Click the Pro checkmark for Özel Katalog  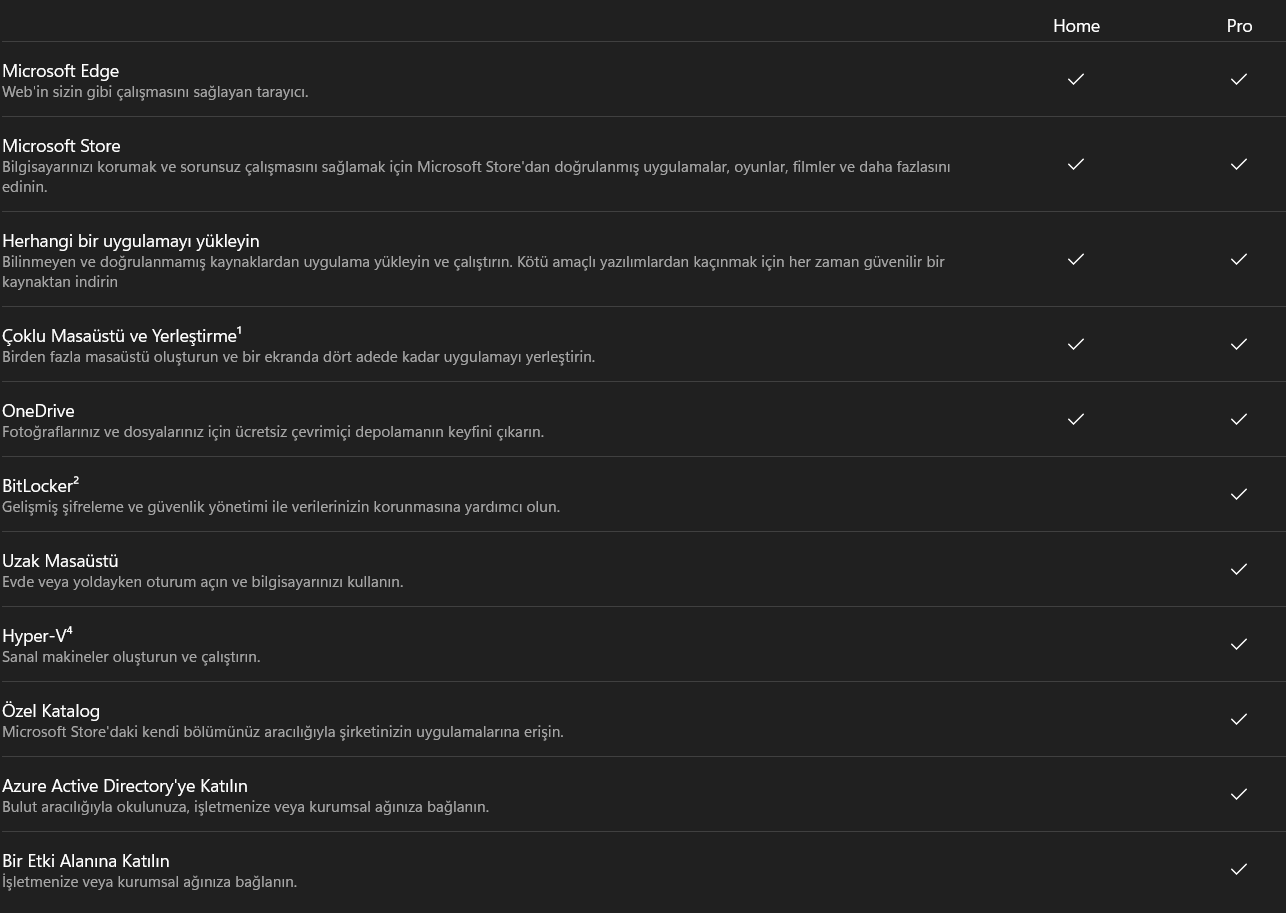(x=1239, y=719)
